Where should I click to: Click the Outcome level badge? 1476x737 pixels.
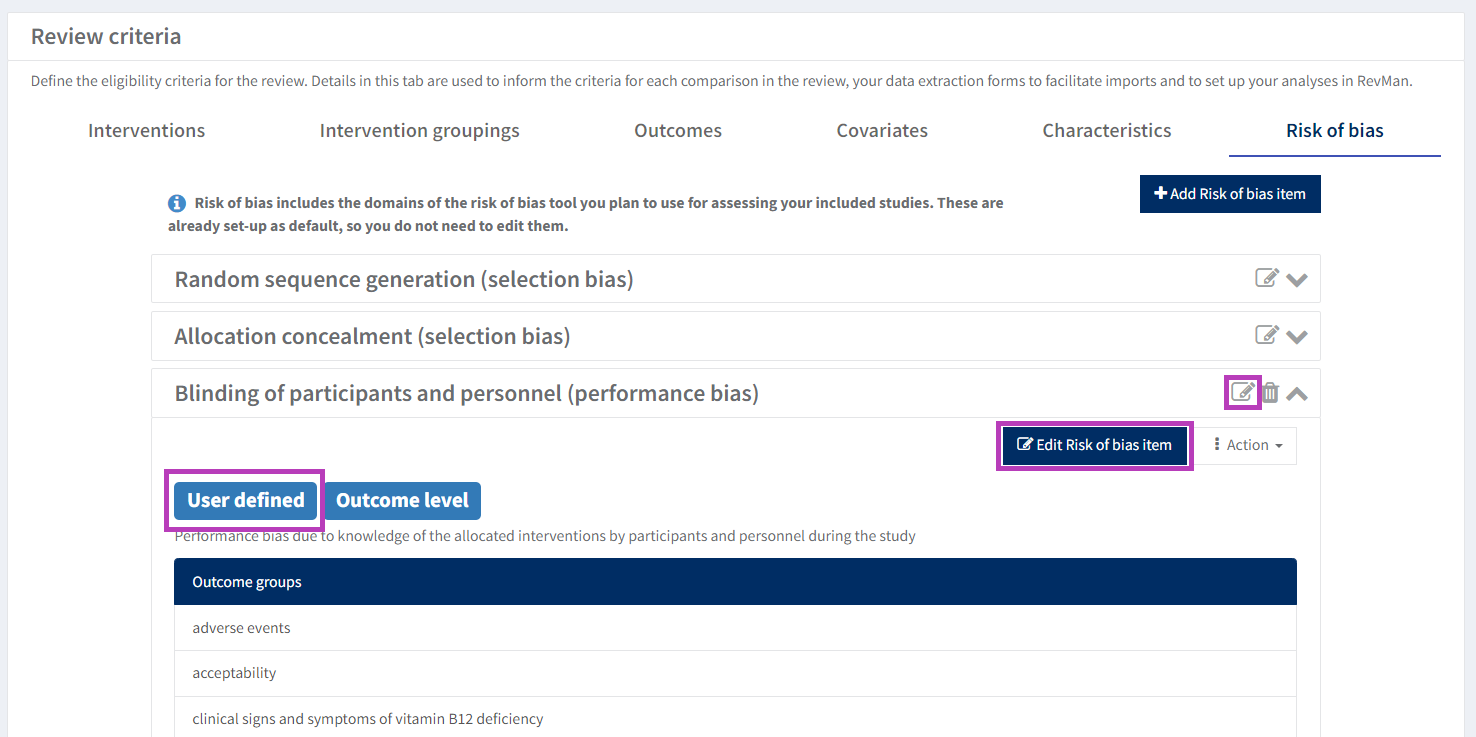[x=402, y=500]
